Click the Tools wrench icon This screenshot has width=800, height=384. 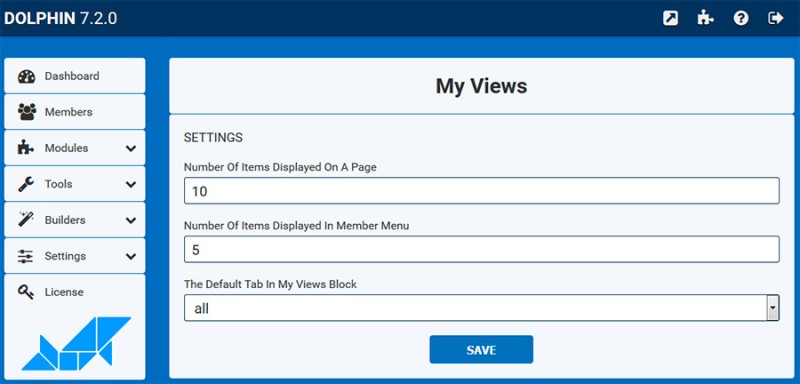coord(26,184)
